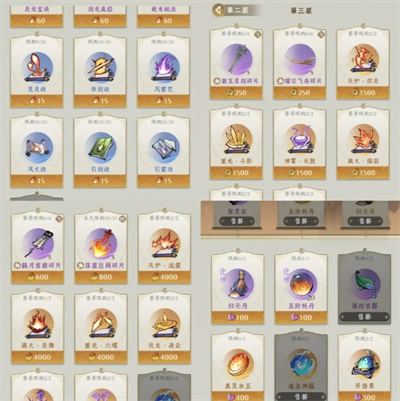
Task: Click the 4000 price under 伏龙·凌云
Action: (164, 357)
